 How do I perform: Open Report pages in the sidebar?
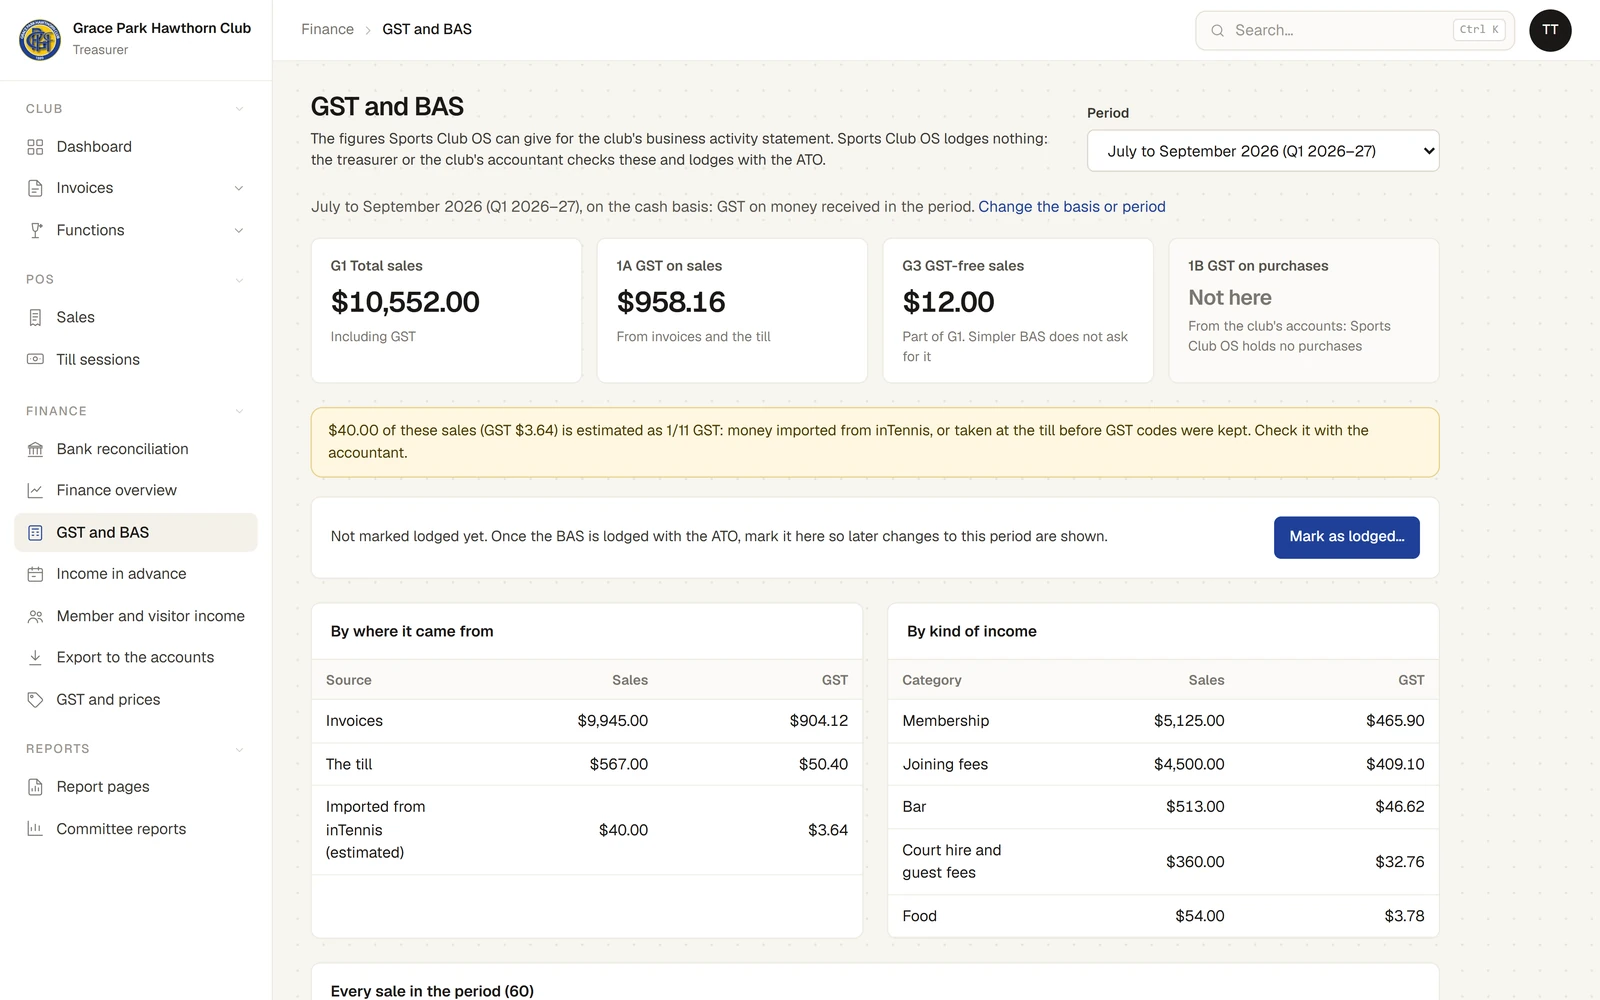tap(136, 787)
